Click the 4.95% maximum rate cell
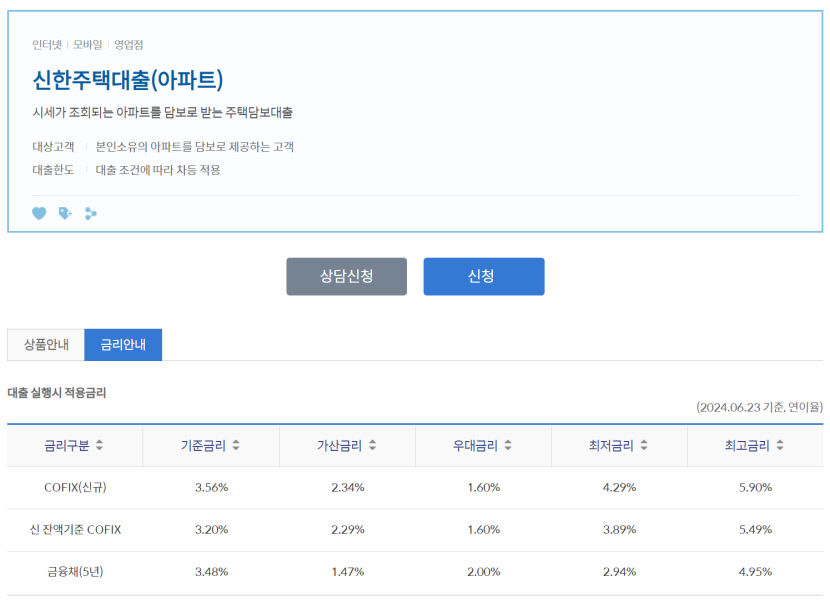 [755, 572]
